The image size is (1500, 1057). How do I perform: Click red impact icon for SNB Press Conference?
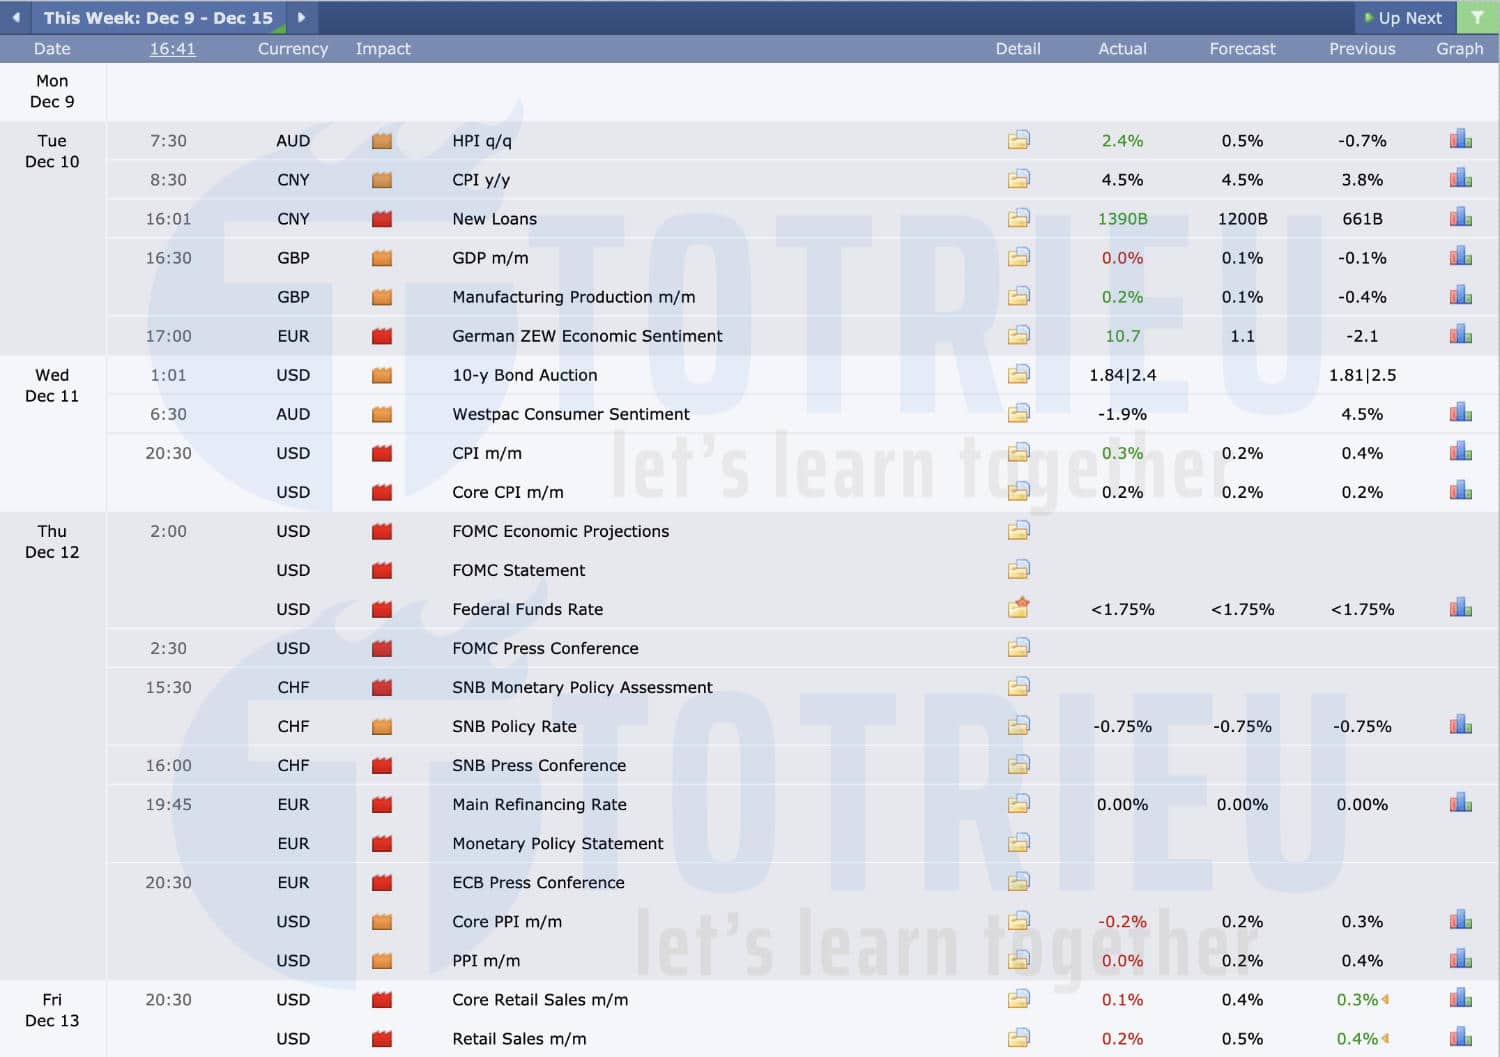point(381,764)
